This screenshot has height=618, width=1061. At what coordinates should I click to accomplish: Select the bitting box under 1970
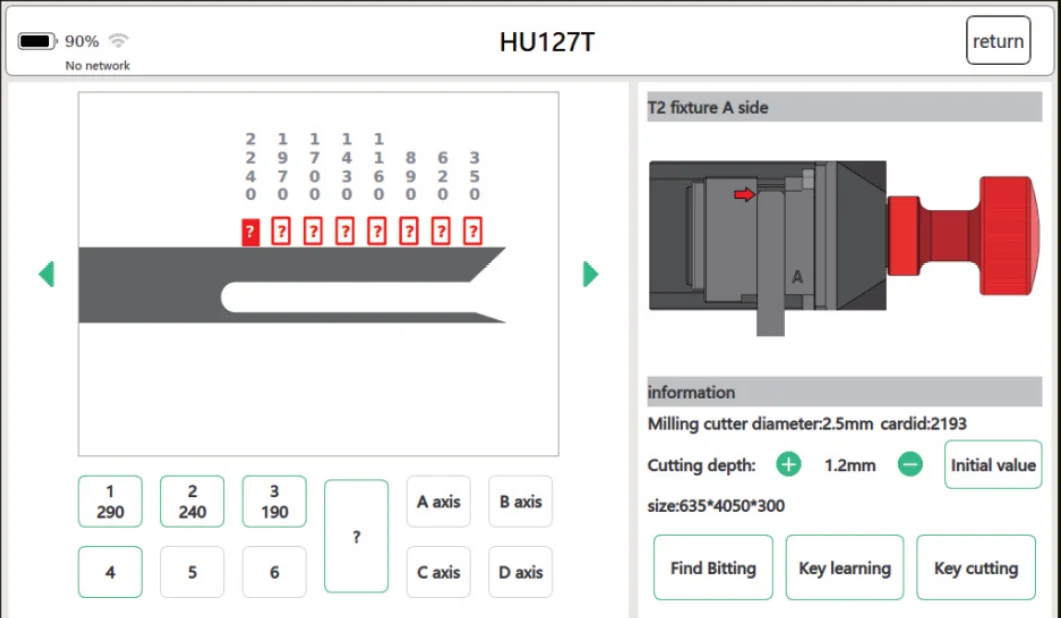pos(281,231)
